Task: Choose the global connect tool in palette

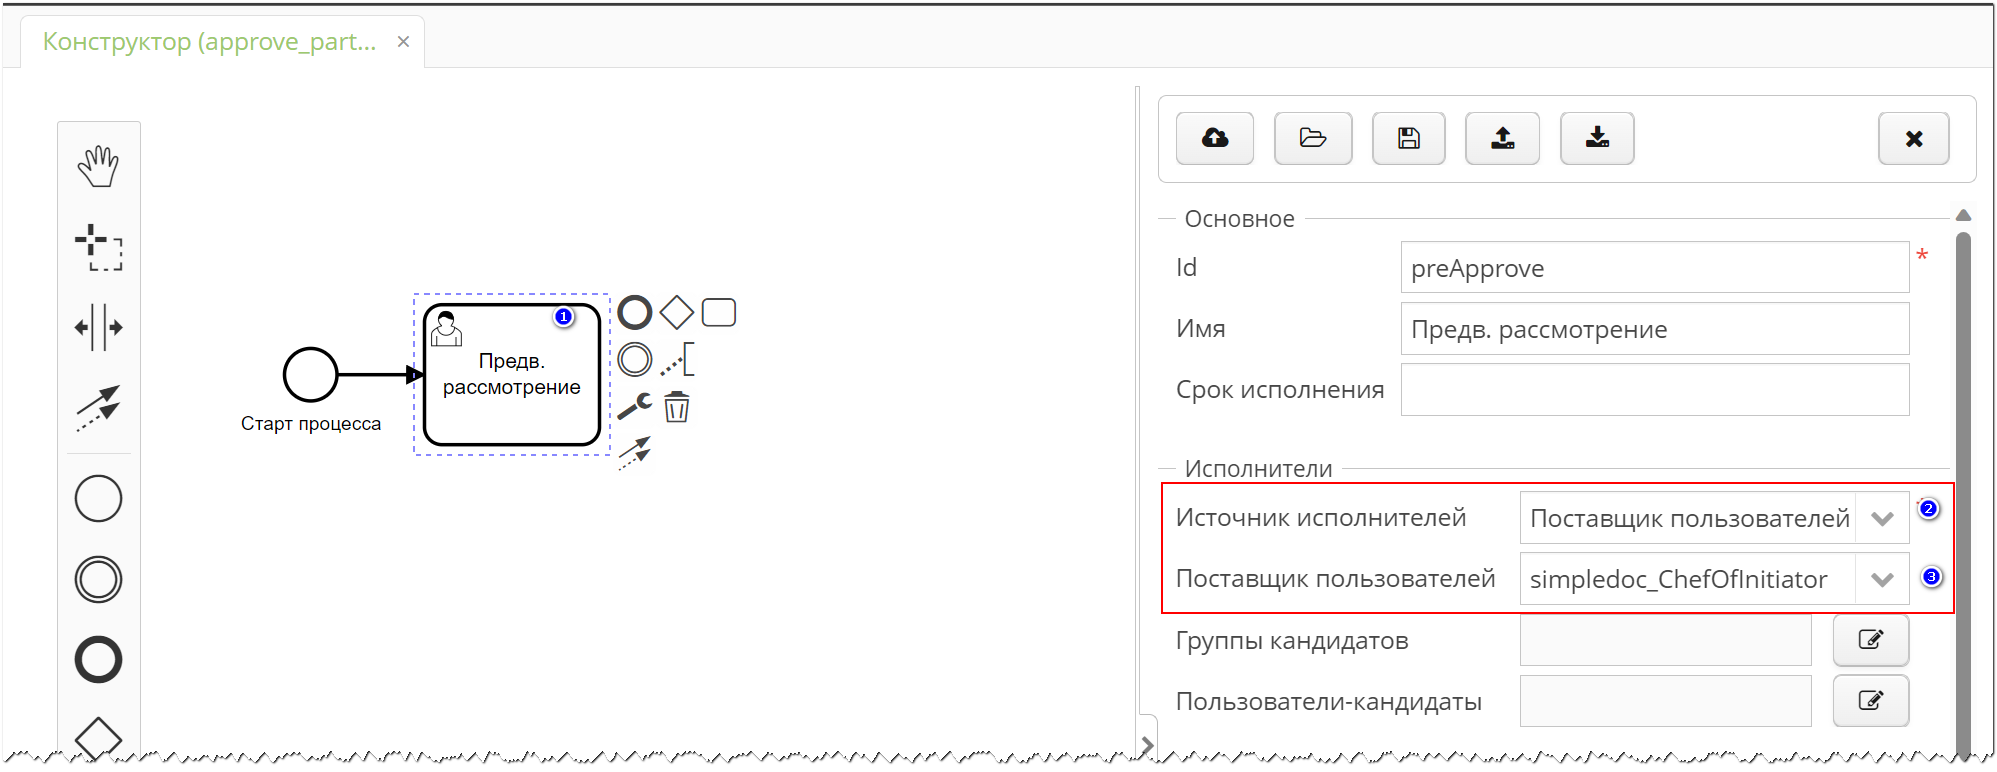Action: (x=98, y=408)
